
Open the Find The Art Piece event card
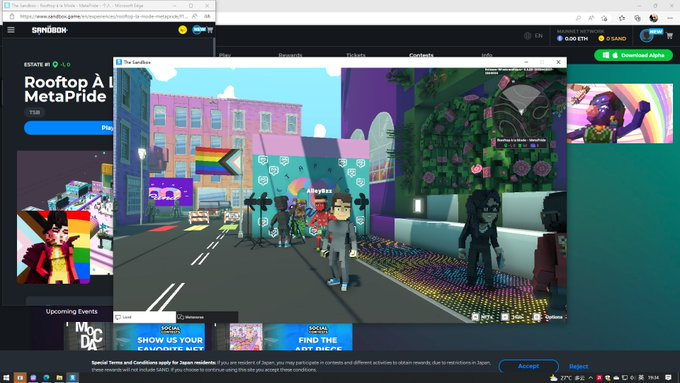pos(283,337)
